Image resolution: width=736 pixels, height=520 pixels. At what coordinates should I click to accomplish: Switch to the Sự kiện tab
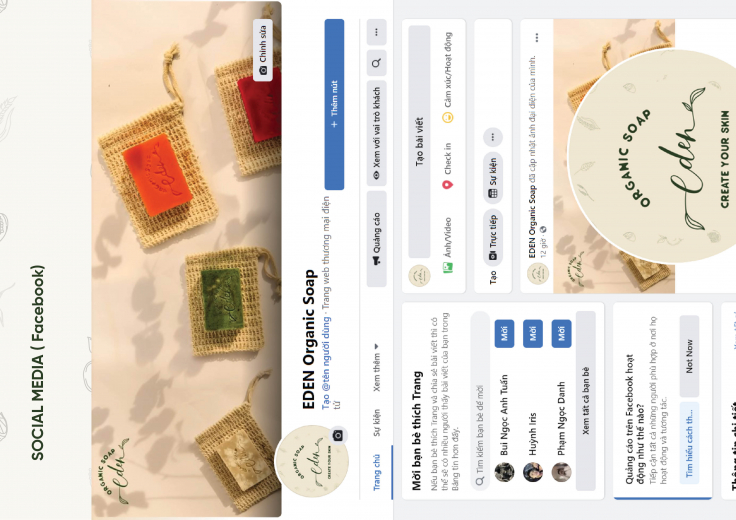tap(376, 423)
